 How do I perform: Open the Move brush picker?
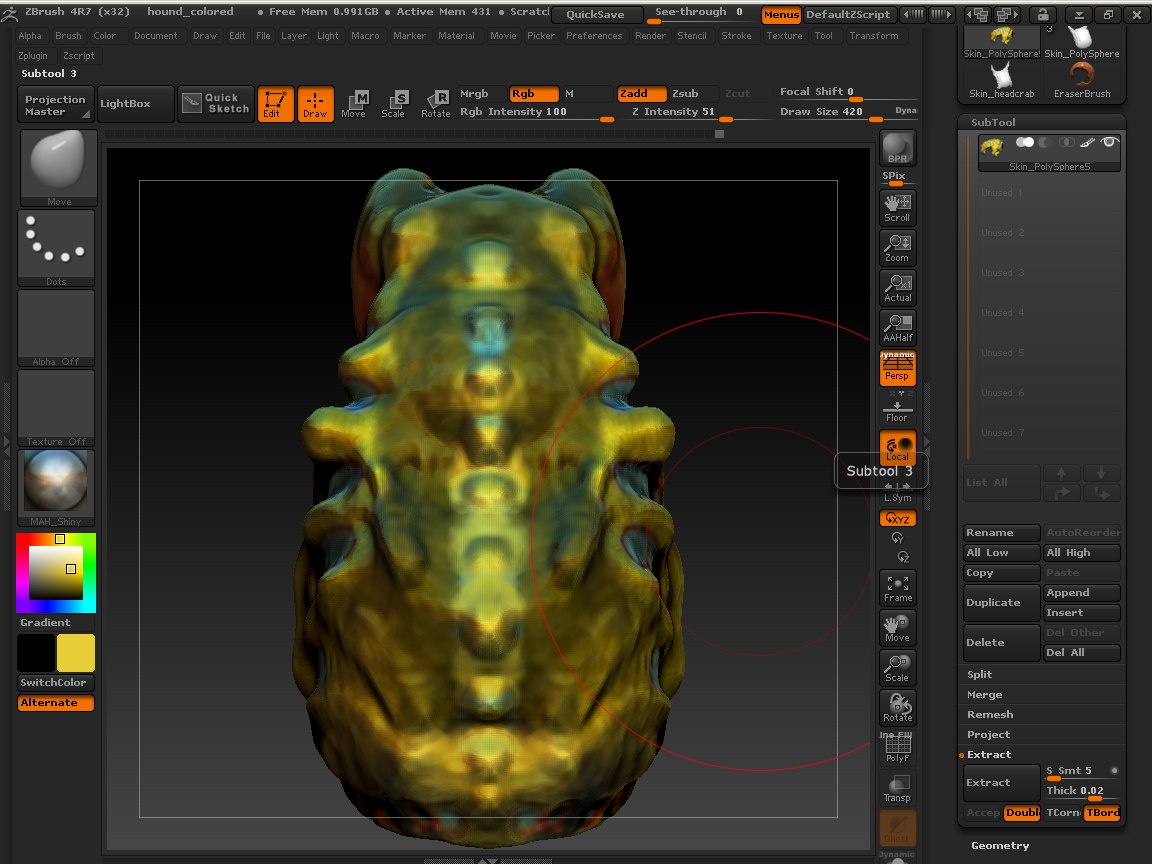point(58,167)
